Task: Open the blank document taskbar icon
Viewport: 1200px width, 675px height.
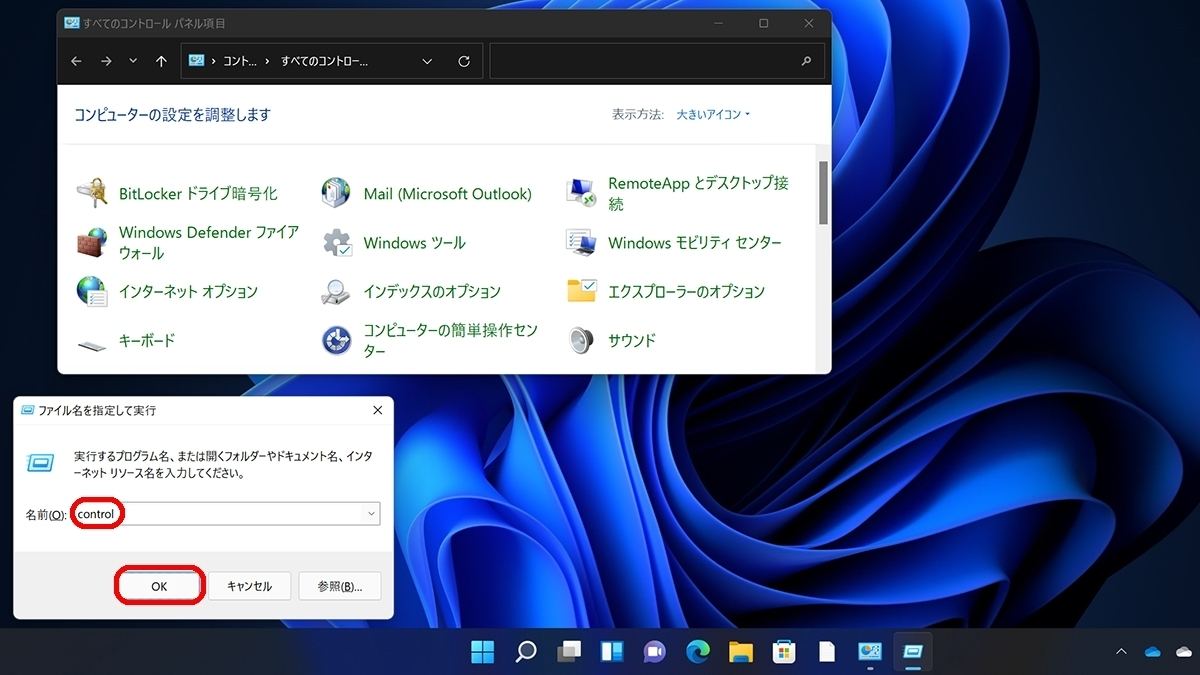Action: (x=827, y=652)
